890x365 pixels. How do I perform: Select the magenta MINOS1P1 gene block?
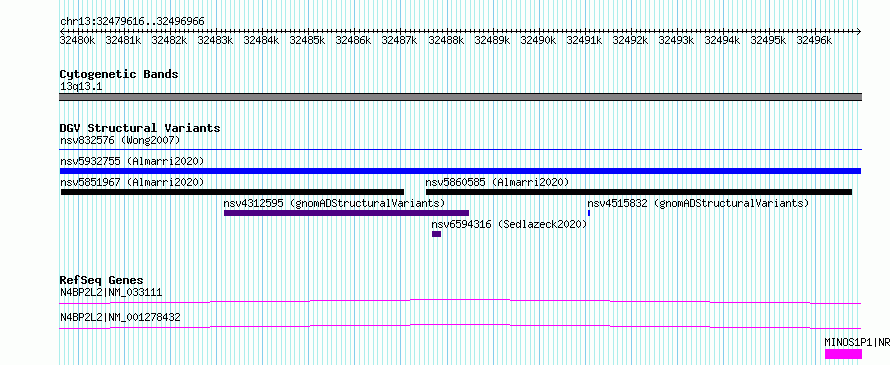point(843,354)
